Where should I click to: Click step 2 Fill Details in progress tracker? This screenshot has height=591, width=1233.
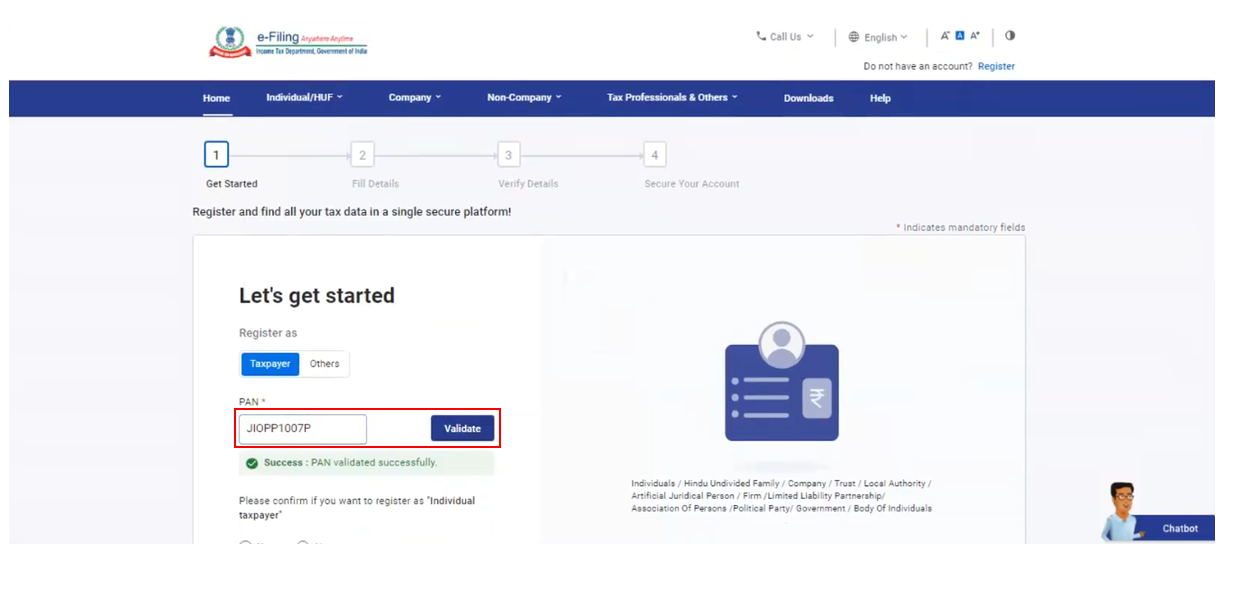pos(362,155)
